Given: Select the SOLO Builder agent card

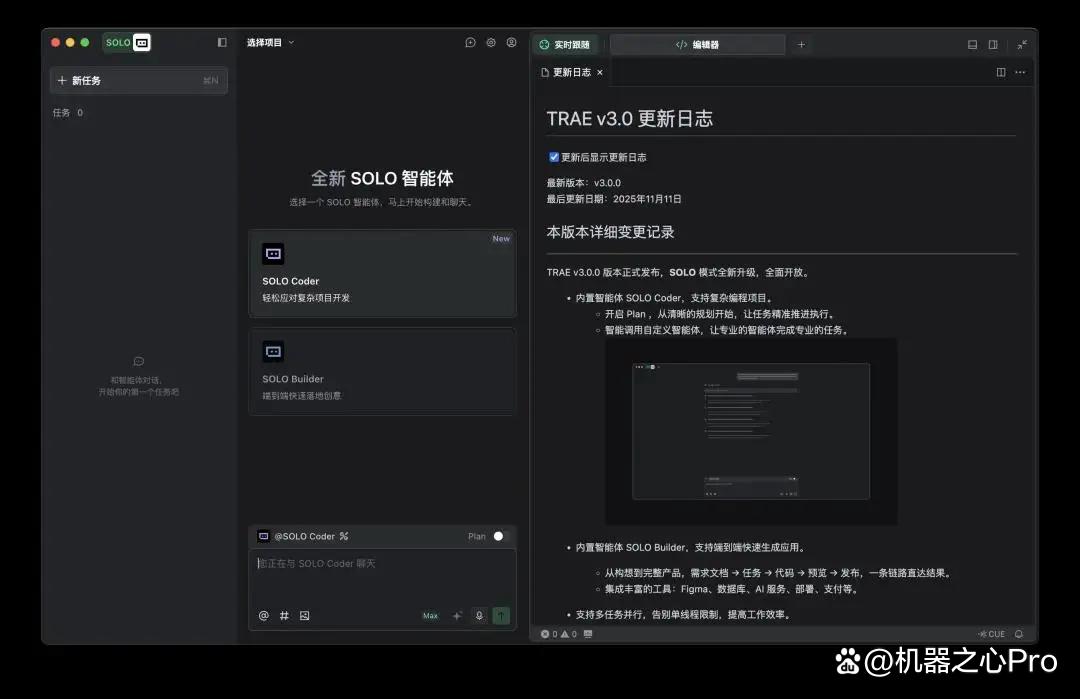Looking at the screenshot, I should pyautogui.click(x=382, y=372).
